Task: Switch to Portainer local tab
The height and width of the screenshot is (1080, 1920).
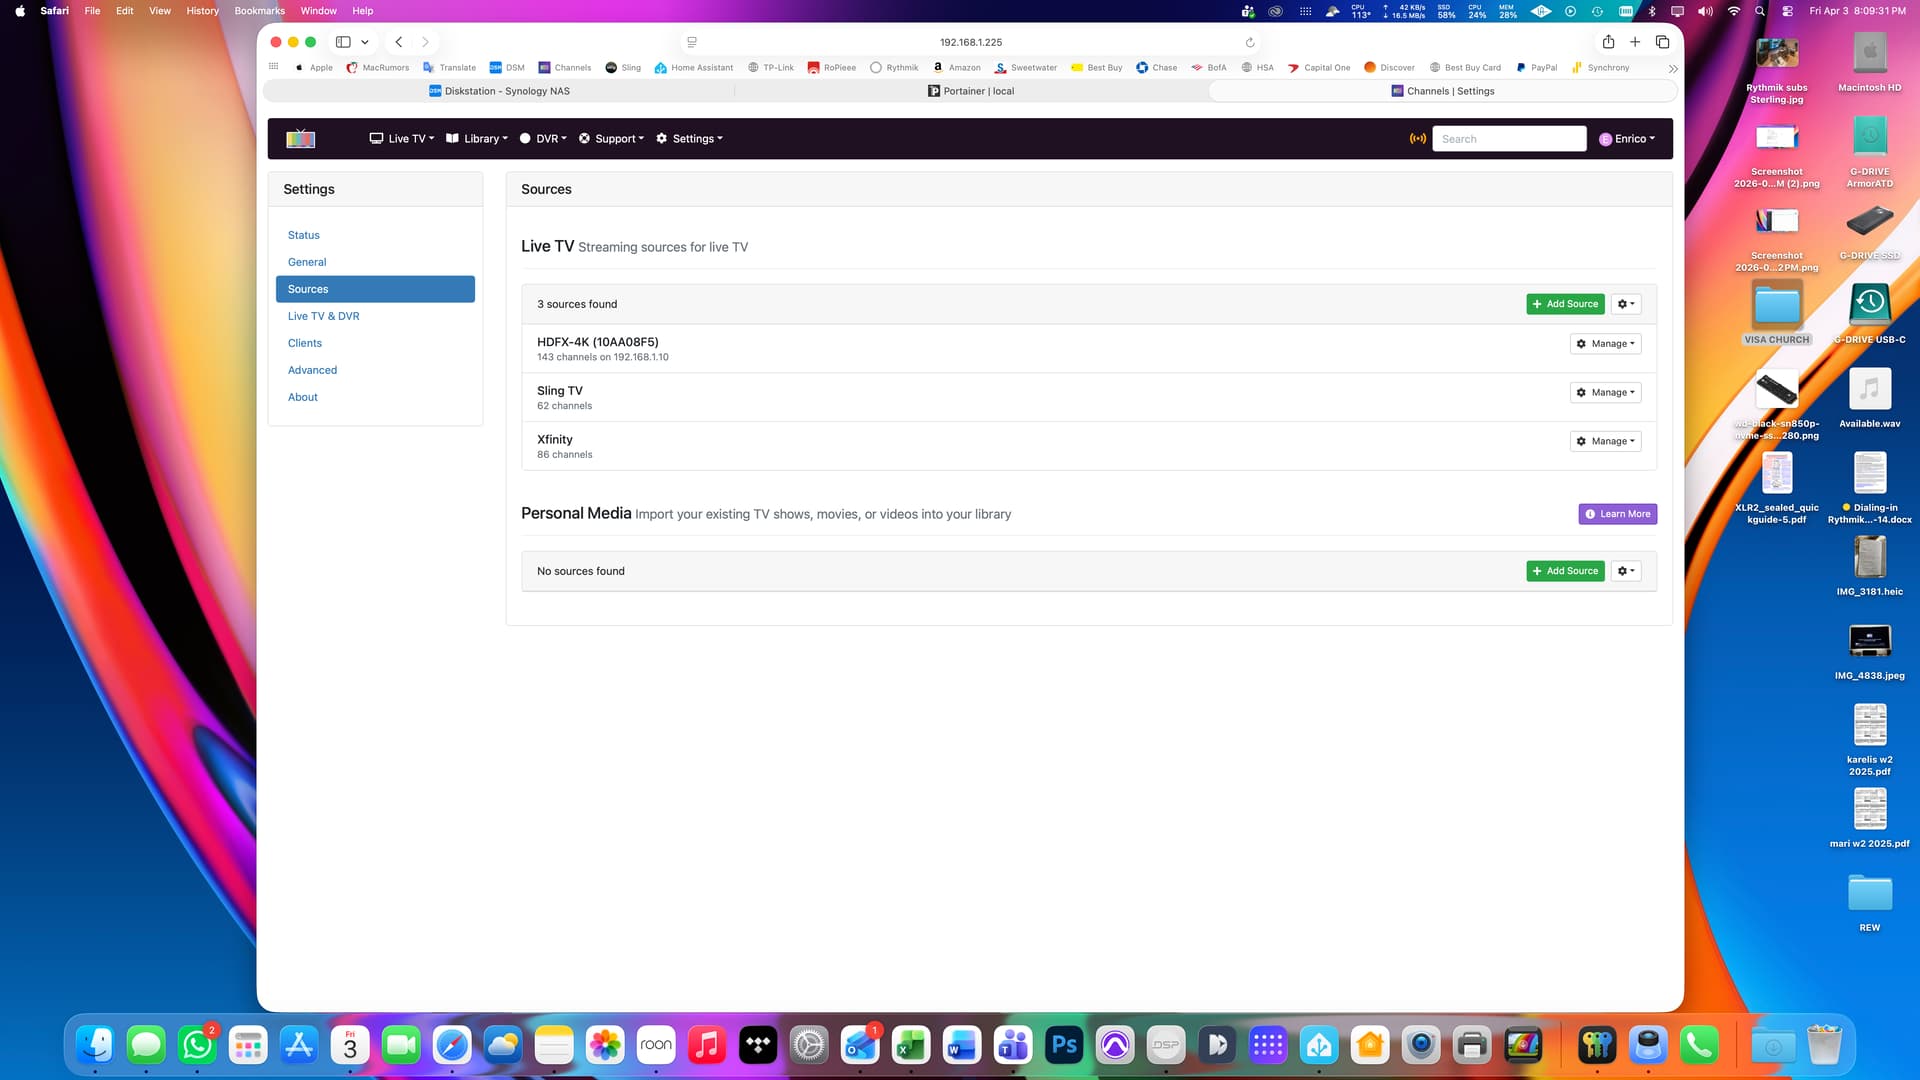Action: click(x=970, y=91)
